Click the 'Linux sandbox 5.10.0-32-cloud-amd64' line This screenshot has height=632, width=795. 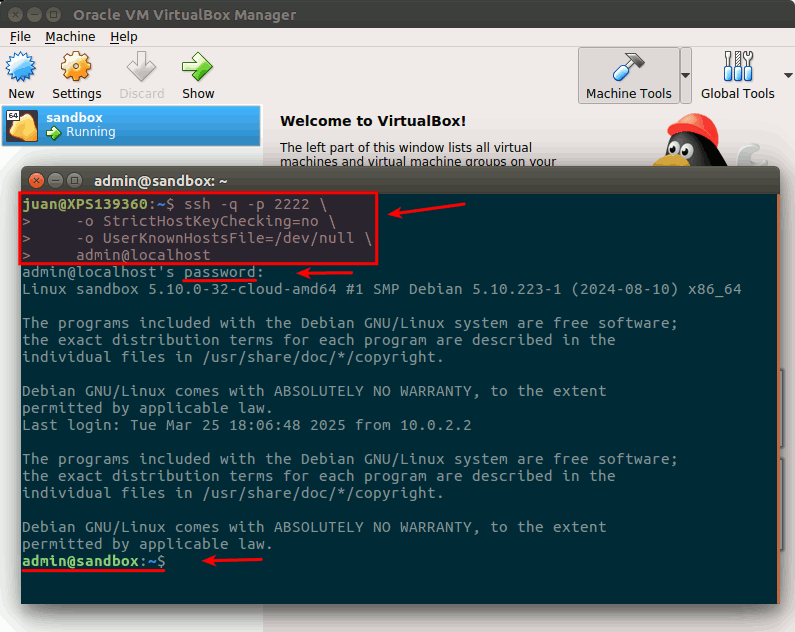381,289
